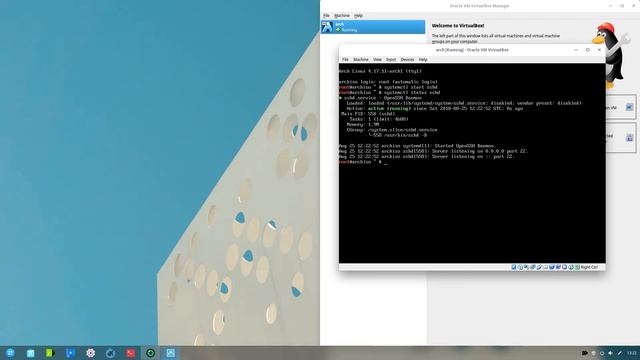Screen dimensions: 640x360
Task: Click the volume icon in system tray
Action: pos(610,353)
